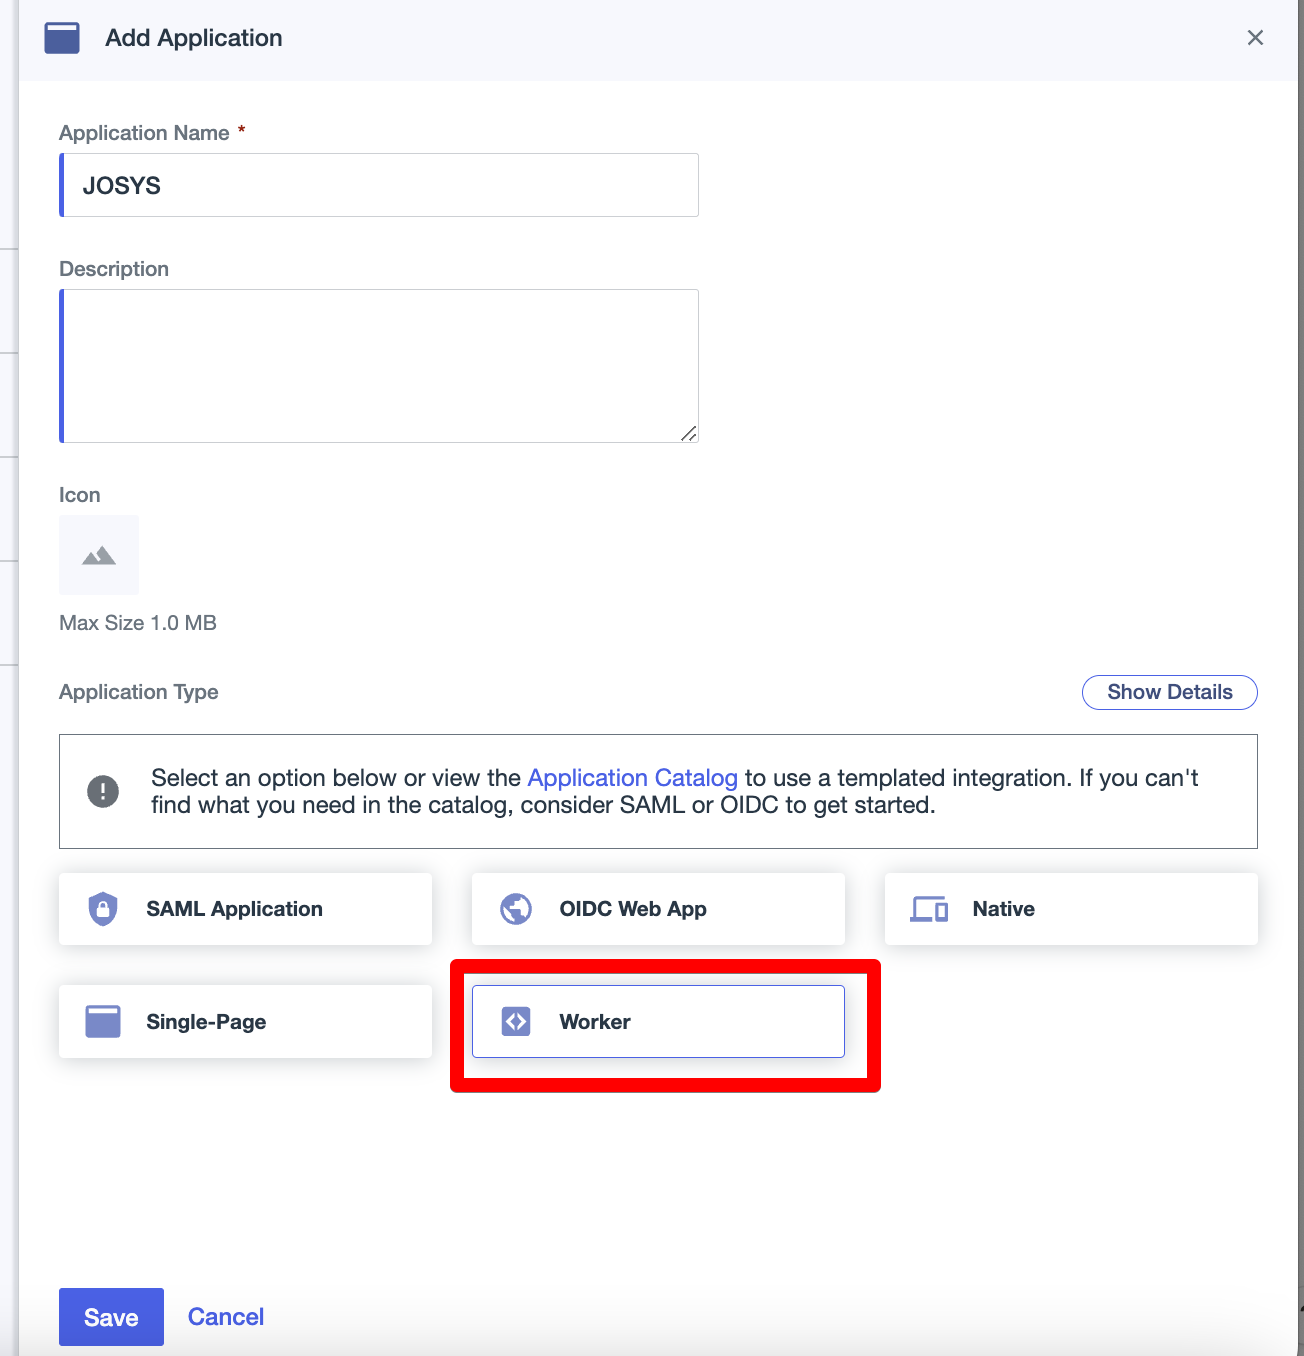
Task: Select the SAML Application type label
Action: (234, 909)
